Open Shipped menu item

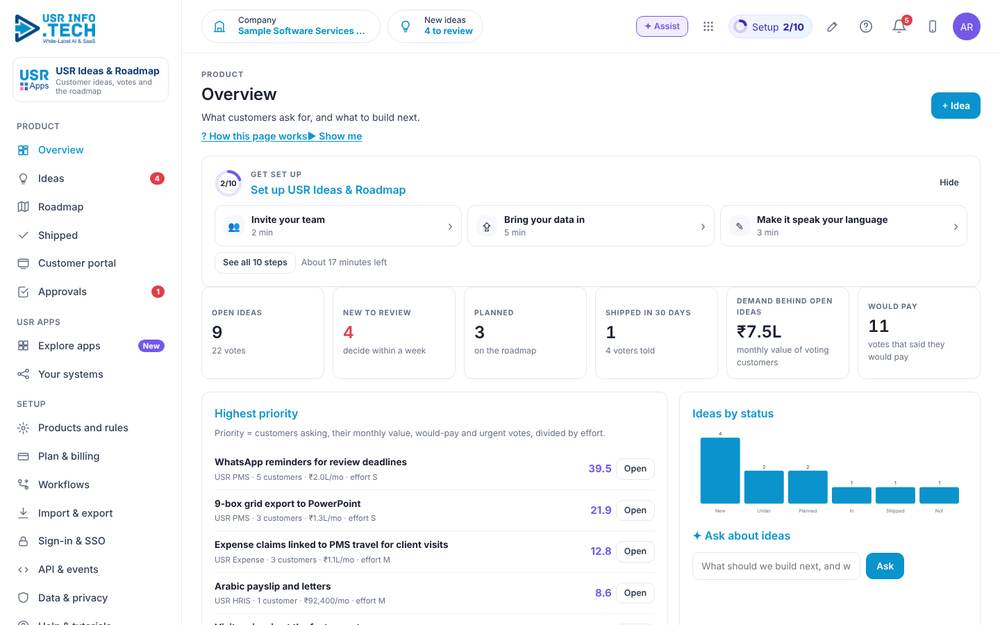91,235
